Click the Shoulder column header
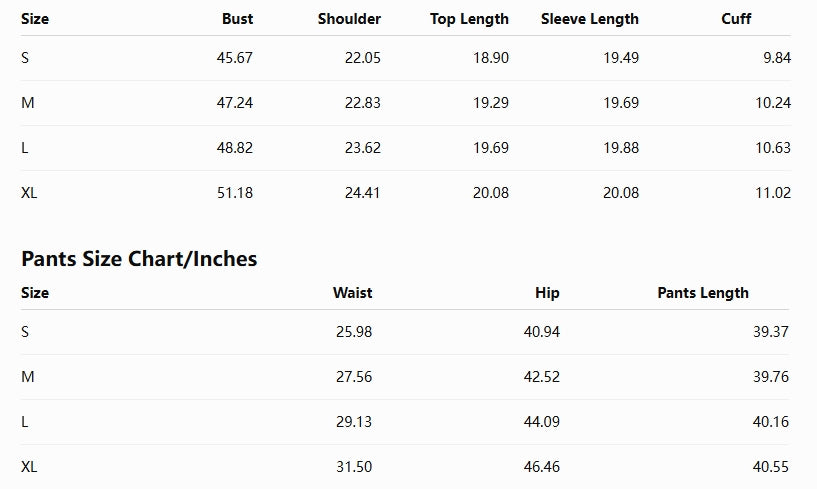This screenshot has height=489, width=817. tap(349, 19)
